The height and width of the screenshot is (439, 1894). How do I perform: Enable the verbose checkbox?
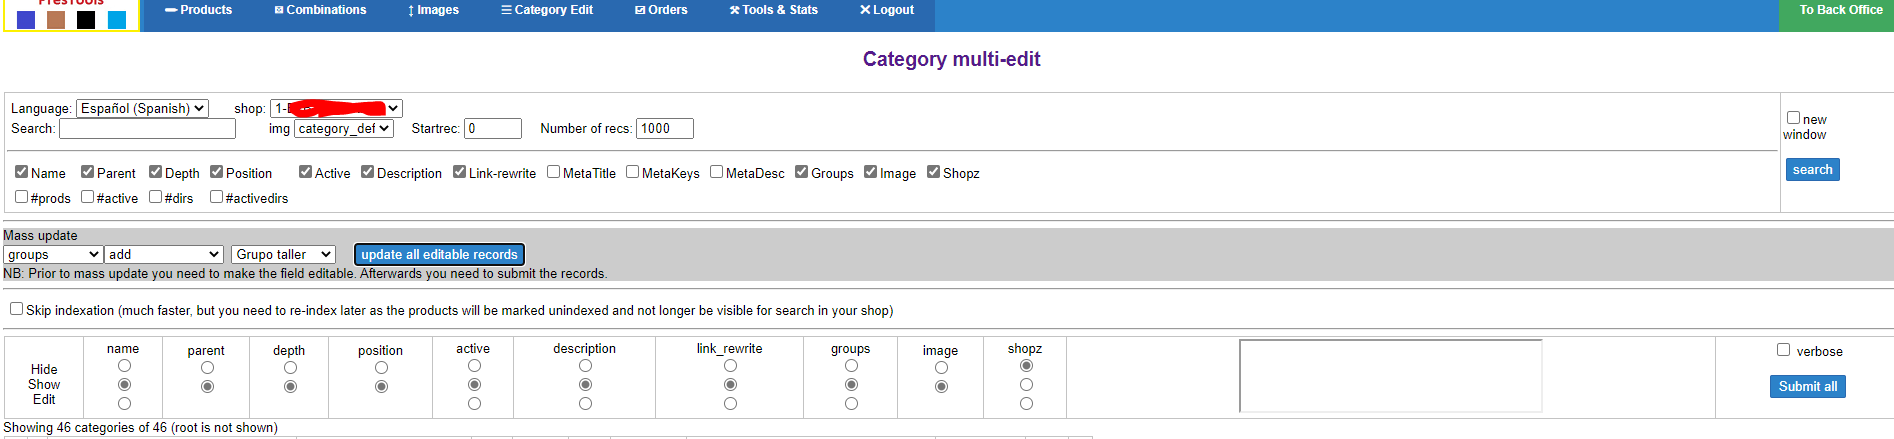pyautogui.click(x=1783, y=350)
